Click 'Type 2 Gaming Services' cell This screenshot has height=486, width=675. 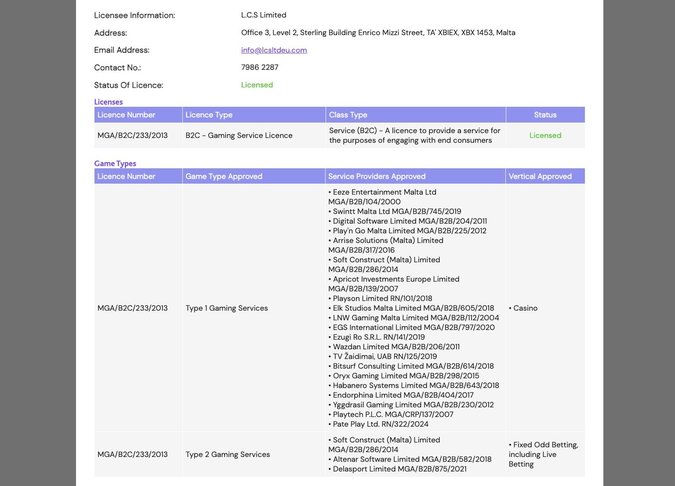[227, 454]
